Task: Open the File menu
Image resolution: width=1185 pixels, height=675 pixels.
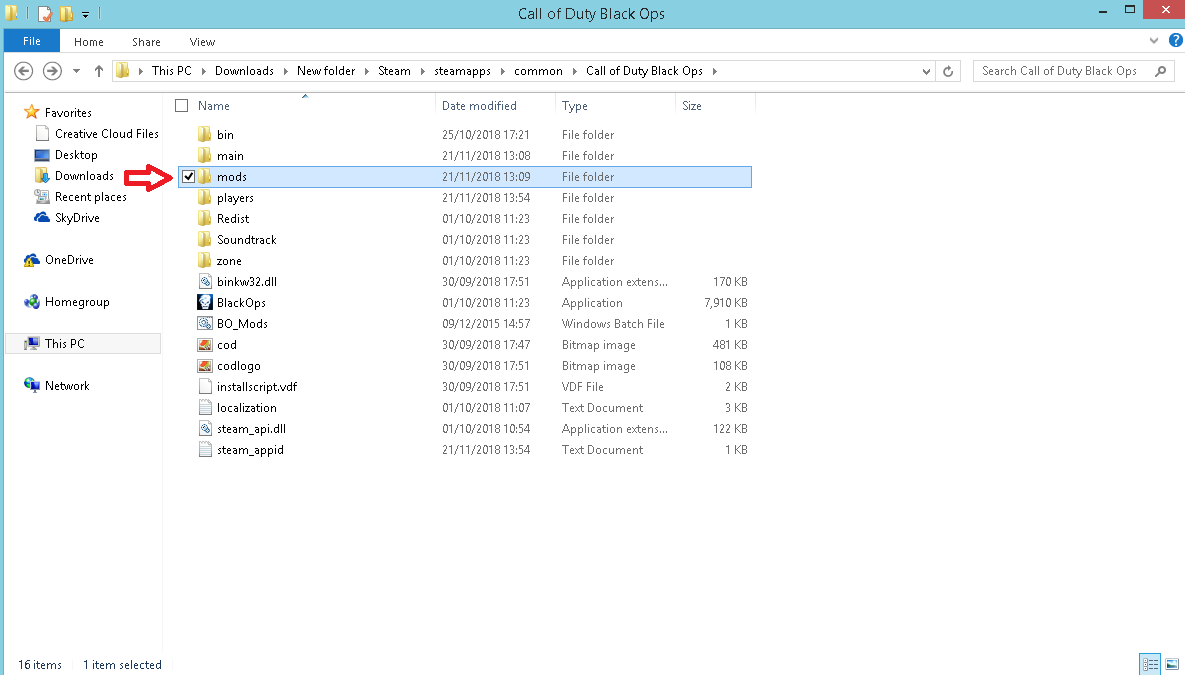Action: [32, 42]
